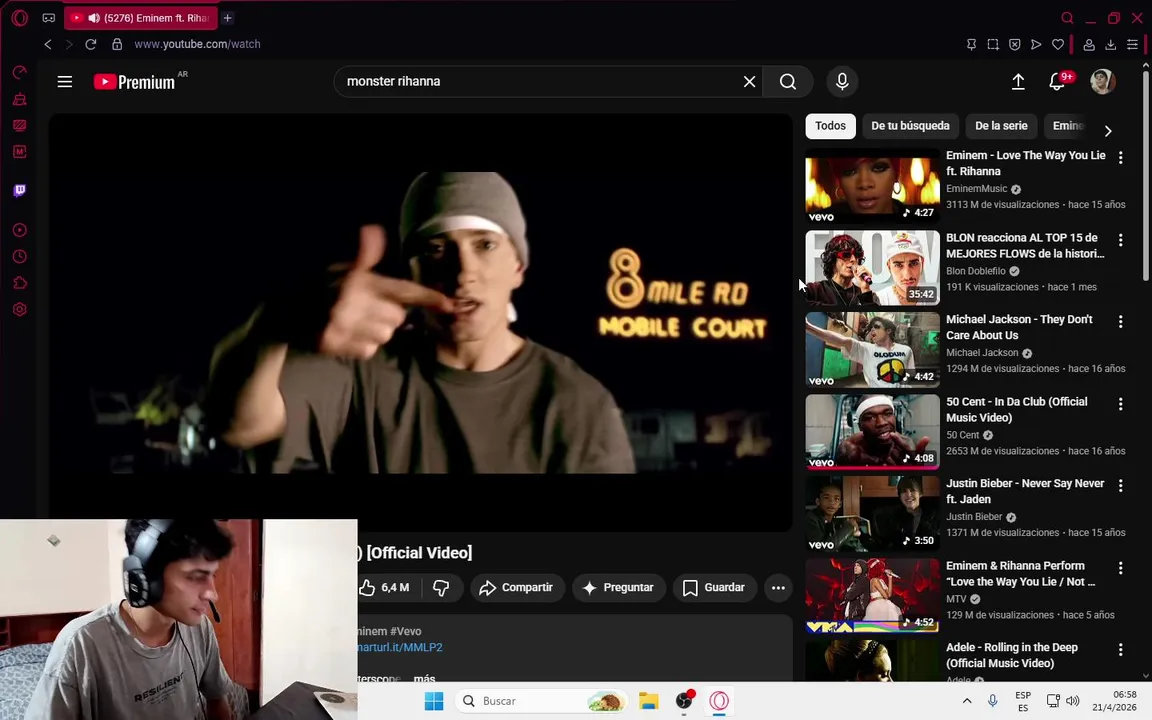Open History clock icon in sidebar
This screenshot has height=720, width=1152.
(20, 256)
